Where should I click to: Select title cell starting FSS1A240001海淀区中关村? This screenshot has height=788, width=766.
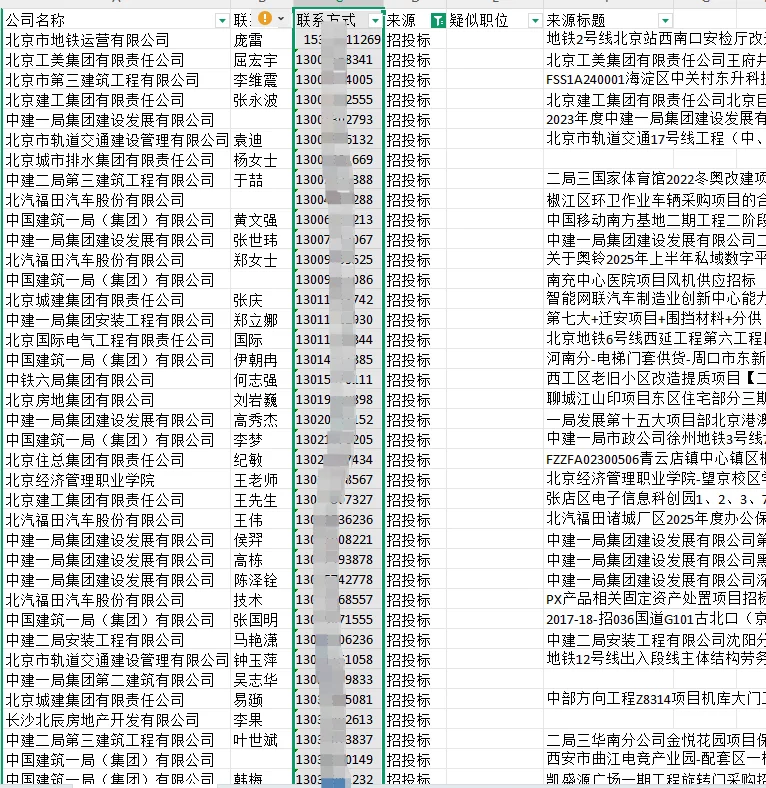tap(655, 79)
